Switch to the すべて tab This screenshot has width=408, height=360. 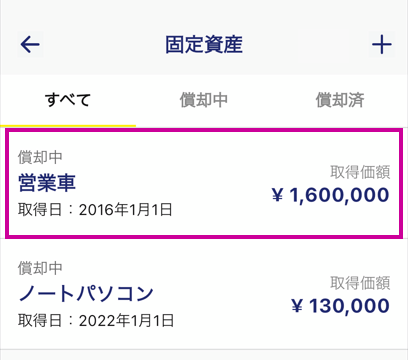click(68, 100)
